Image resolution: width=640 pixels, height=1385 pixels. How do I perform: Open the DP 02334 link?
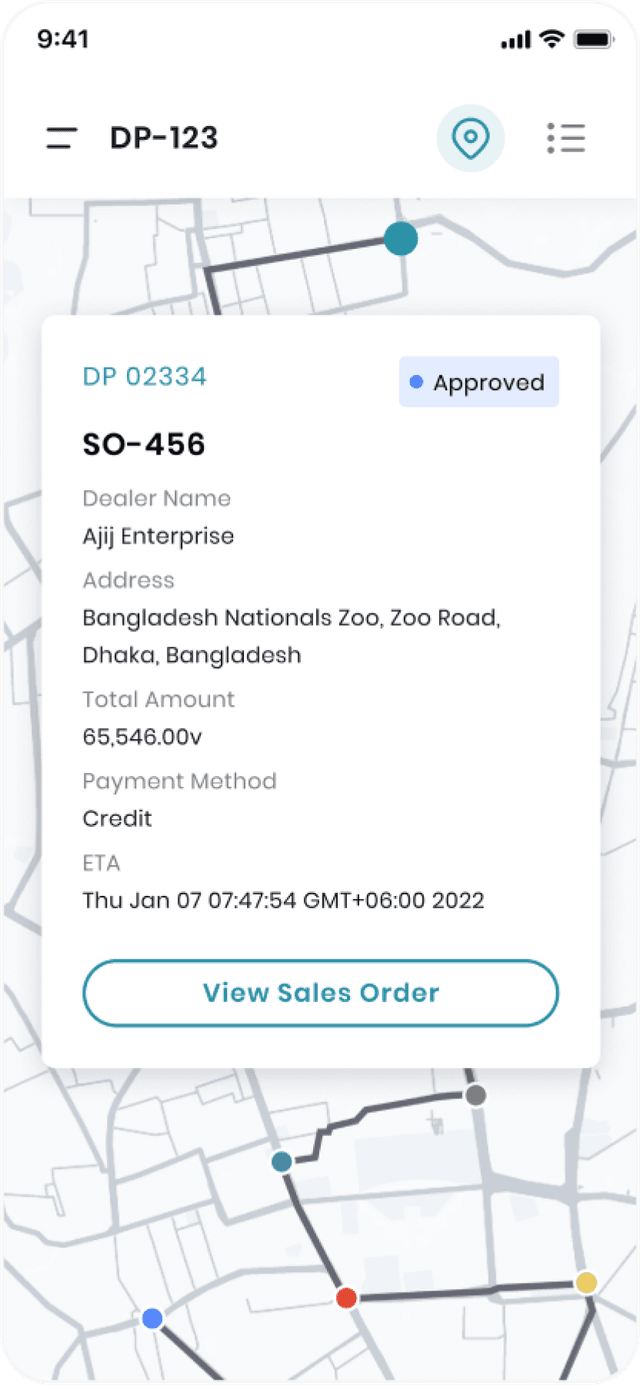[145, 377]
